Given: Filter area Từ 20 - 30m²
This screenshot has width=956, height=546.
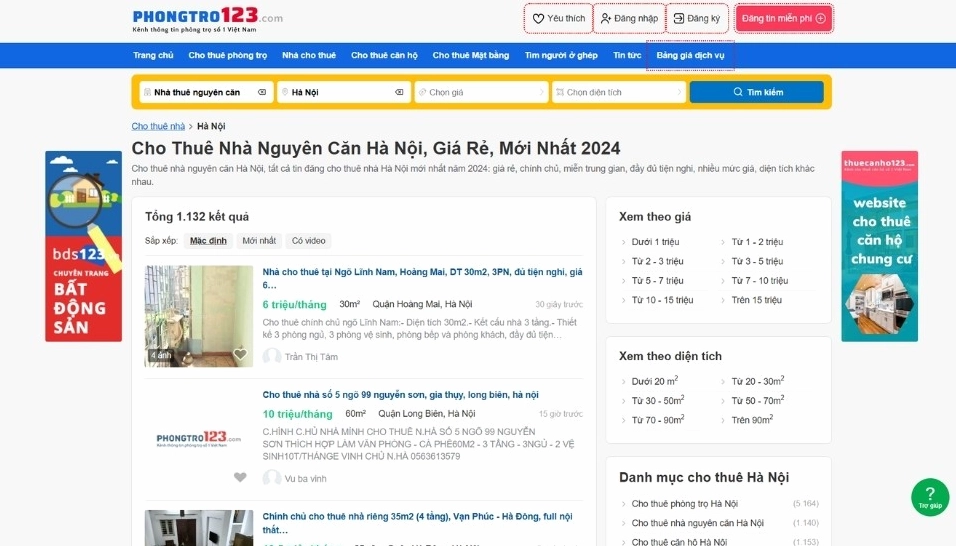Looking at the screenshot, I should (x=757, y=381).
